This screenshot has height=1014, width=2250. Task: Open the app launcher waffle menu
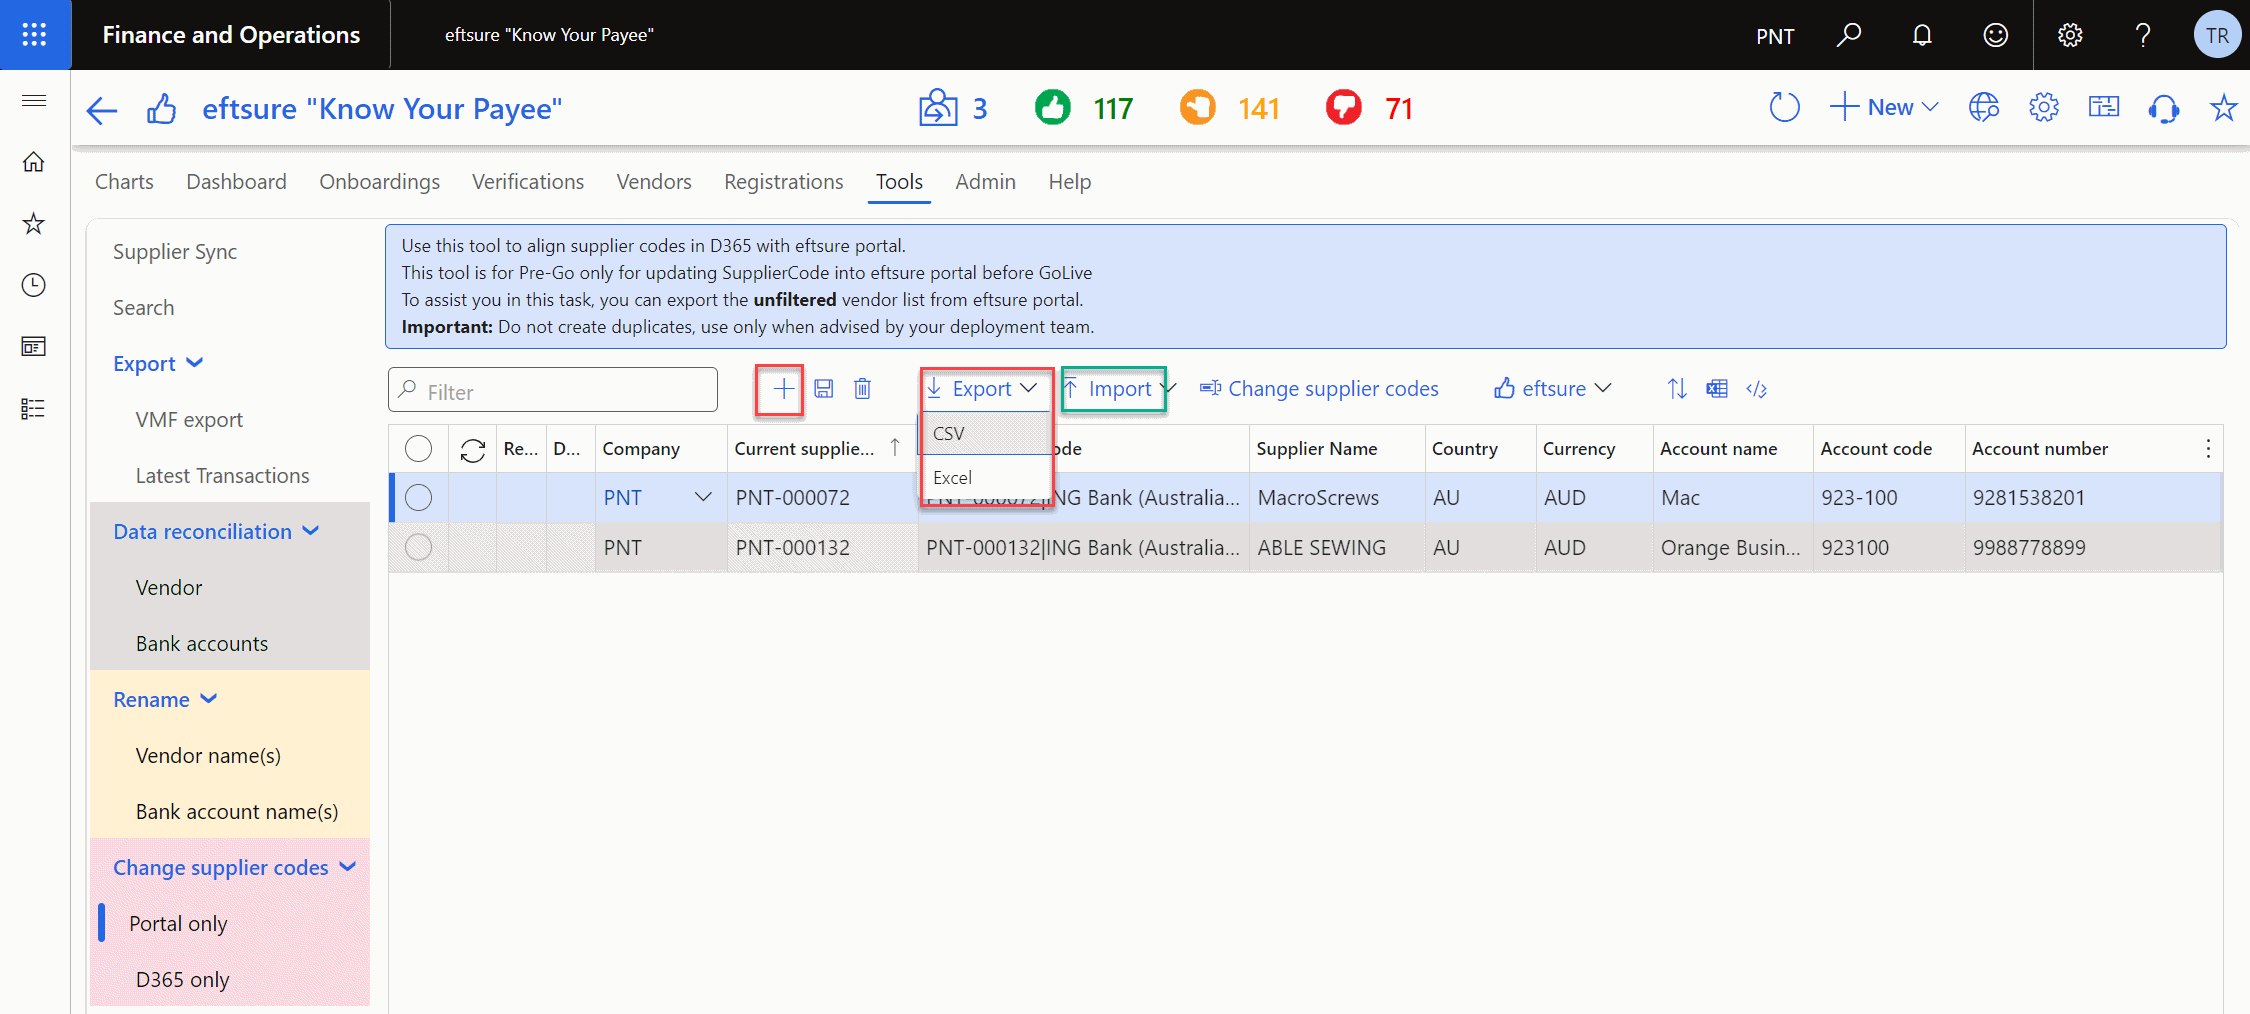35,35
